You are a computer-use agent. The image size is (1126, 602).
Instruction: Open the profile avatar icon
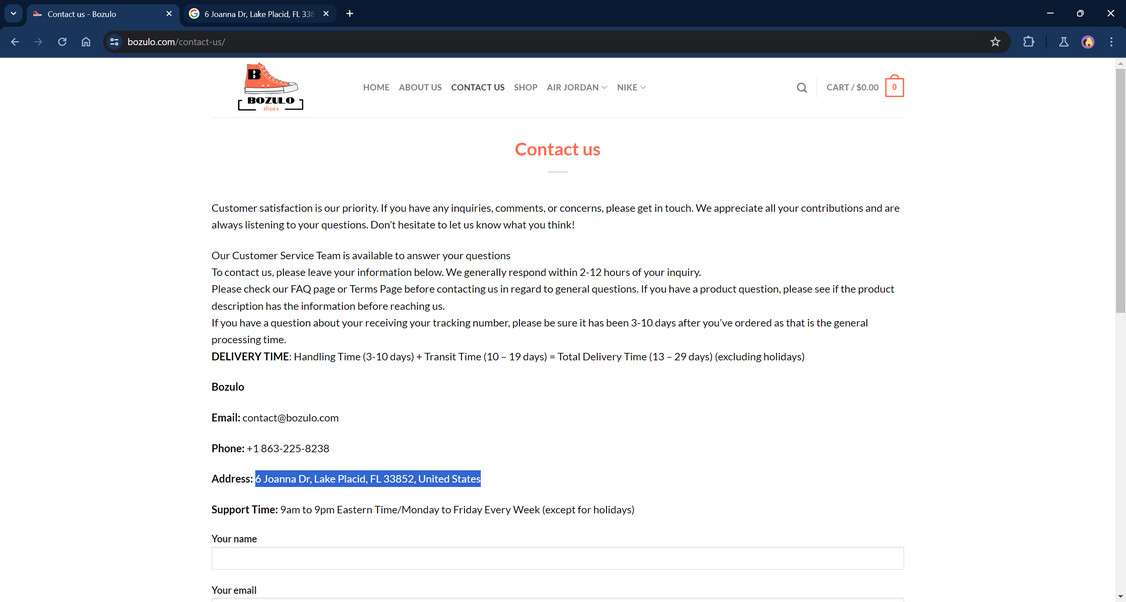coord(1087,42)
